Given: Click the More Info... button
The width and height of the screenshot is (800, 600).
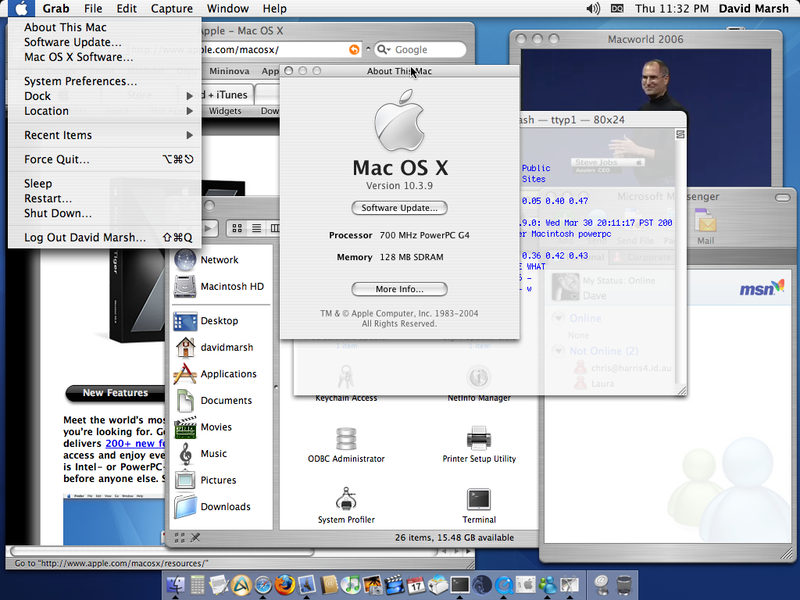Looking at the screenshot, I should pyautogui.click(x=399, y=289).
